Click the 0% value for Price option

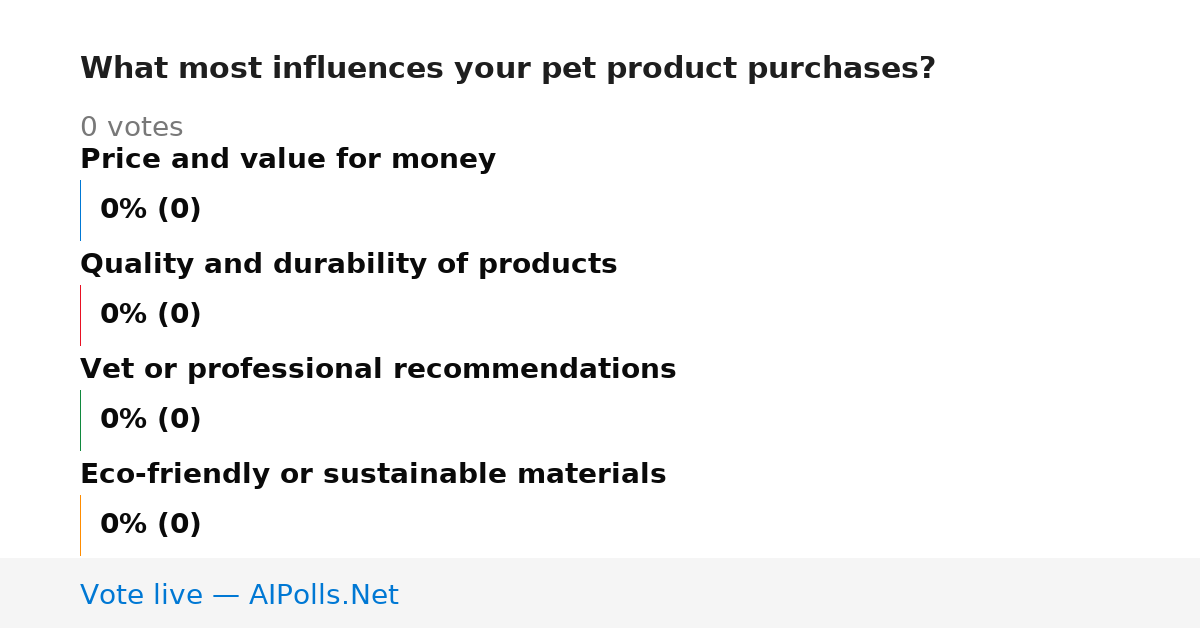pyautogui.click(x=123, y=210)
